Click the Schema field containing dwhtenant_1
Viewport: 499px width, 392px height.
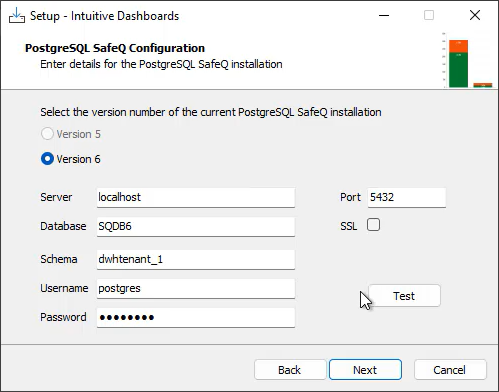point(196,259)
